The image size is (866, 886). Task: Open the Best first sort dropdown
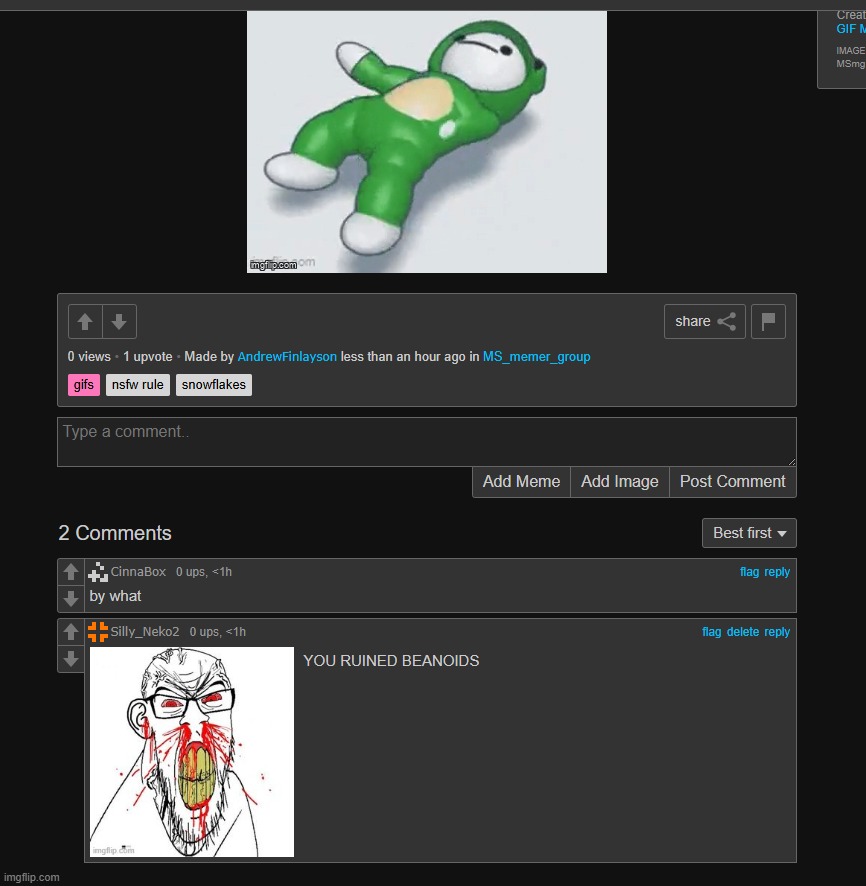click(x=749, y=533)
